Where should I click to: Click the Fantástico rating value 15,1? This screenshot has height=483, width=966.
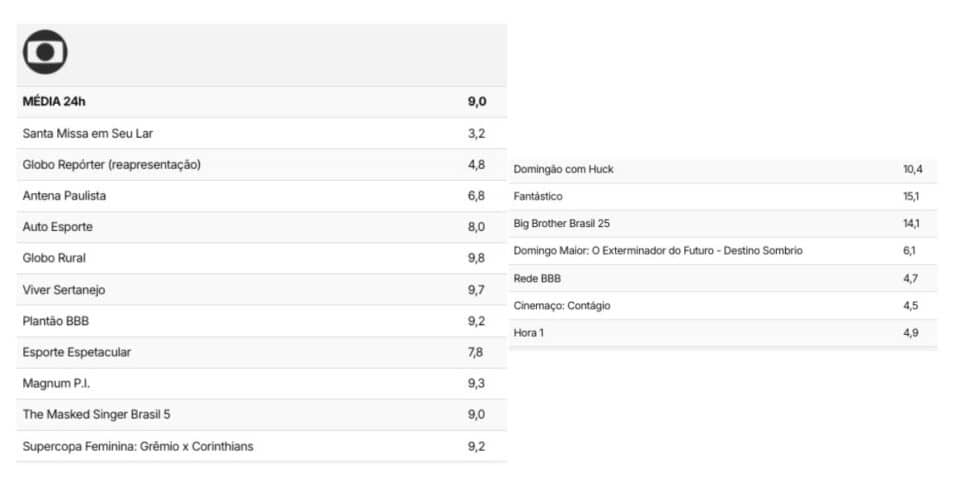[912, 197]
